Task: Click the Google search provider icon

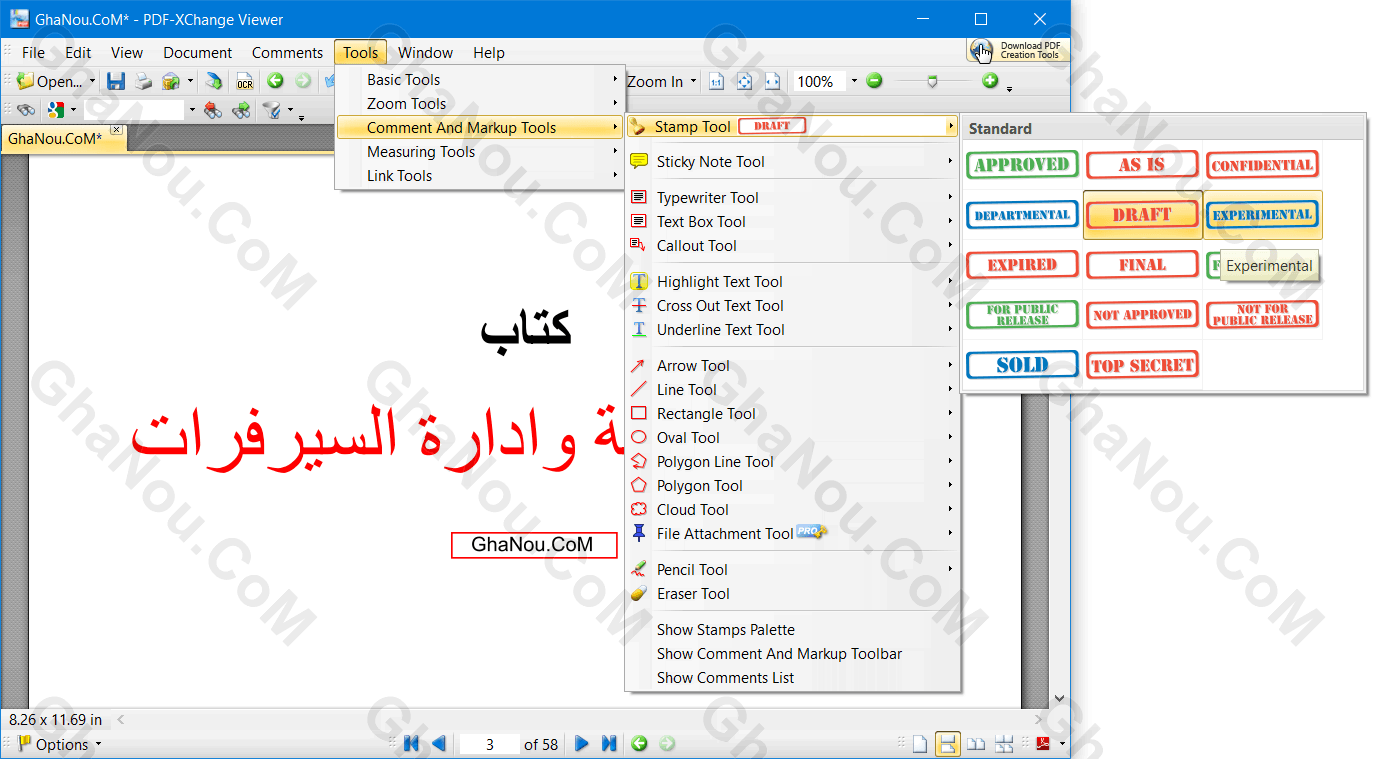Action: (55, 110)
